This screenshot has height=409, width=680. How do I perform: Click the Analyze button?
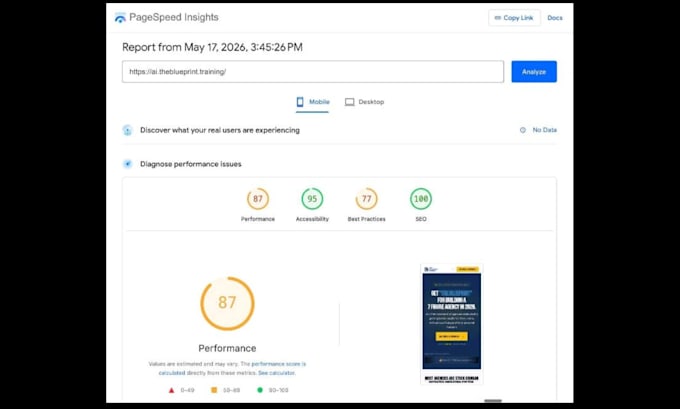[534, 72]
